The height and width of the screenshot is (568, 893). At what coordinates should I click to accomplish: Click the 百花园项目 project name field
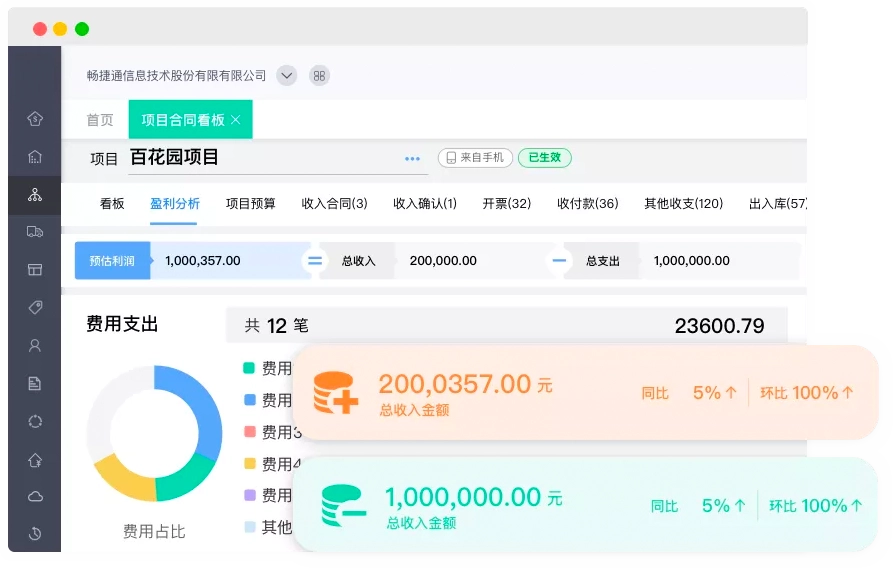click(278, 158)
